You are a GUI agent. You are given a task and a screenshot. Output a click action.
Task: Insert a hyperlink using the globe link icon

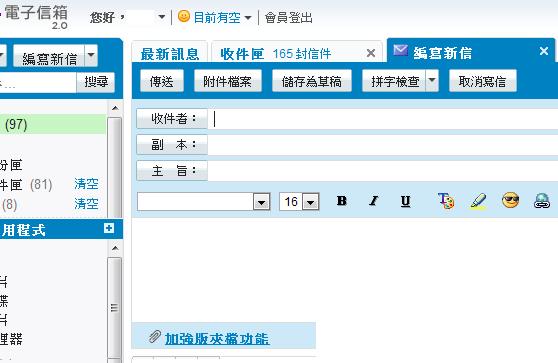coord(542,201)
